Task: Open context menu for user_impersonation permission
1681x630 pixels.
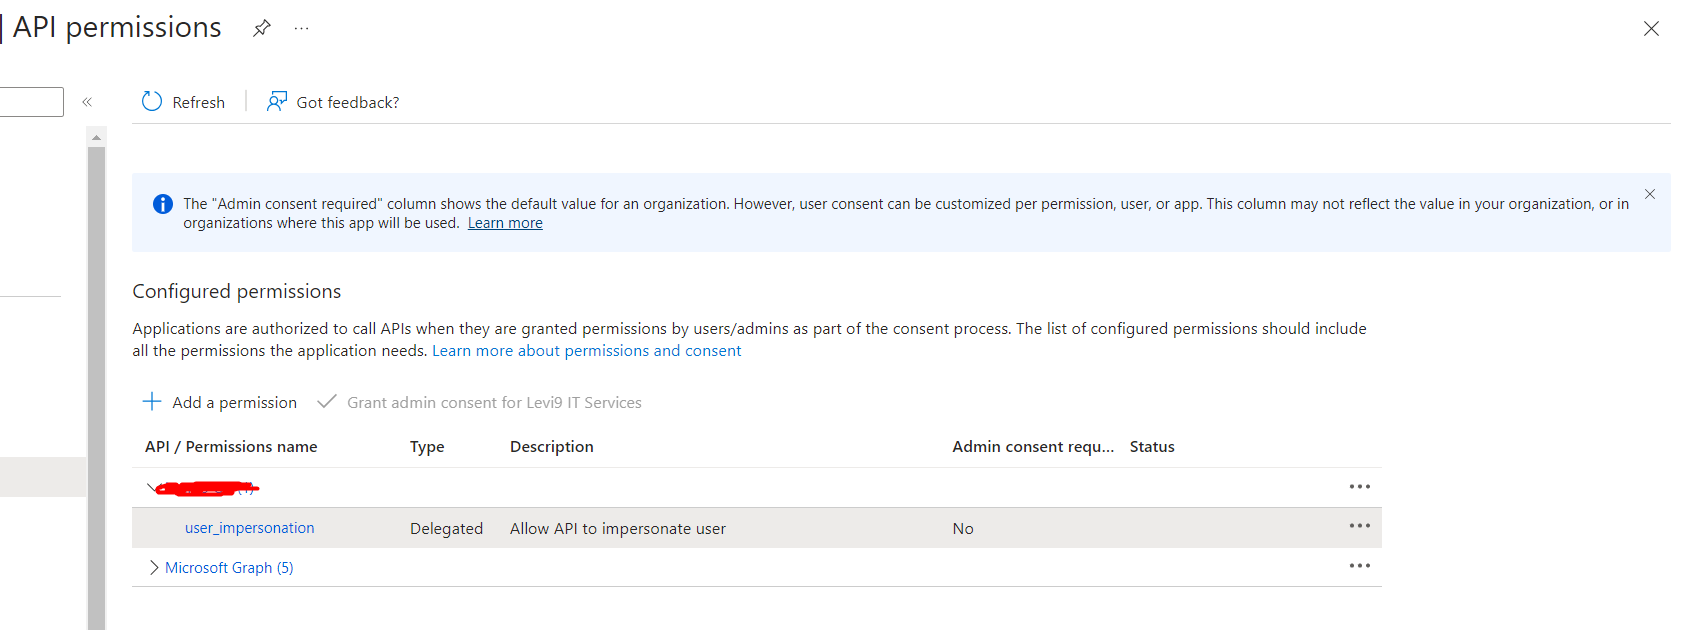Action: coord(1359,524)
